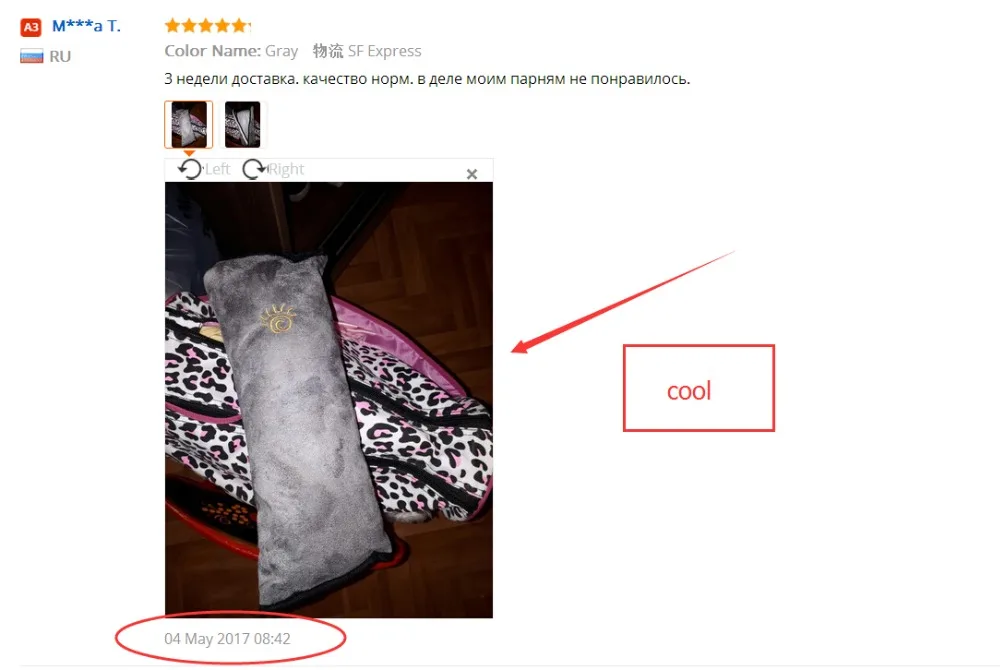The height and width of the screenshot is (670, 1000).
Task: Click the 'Left' rotate label
Action: 217,169
